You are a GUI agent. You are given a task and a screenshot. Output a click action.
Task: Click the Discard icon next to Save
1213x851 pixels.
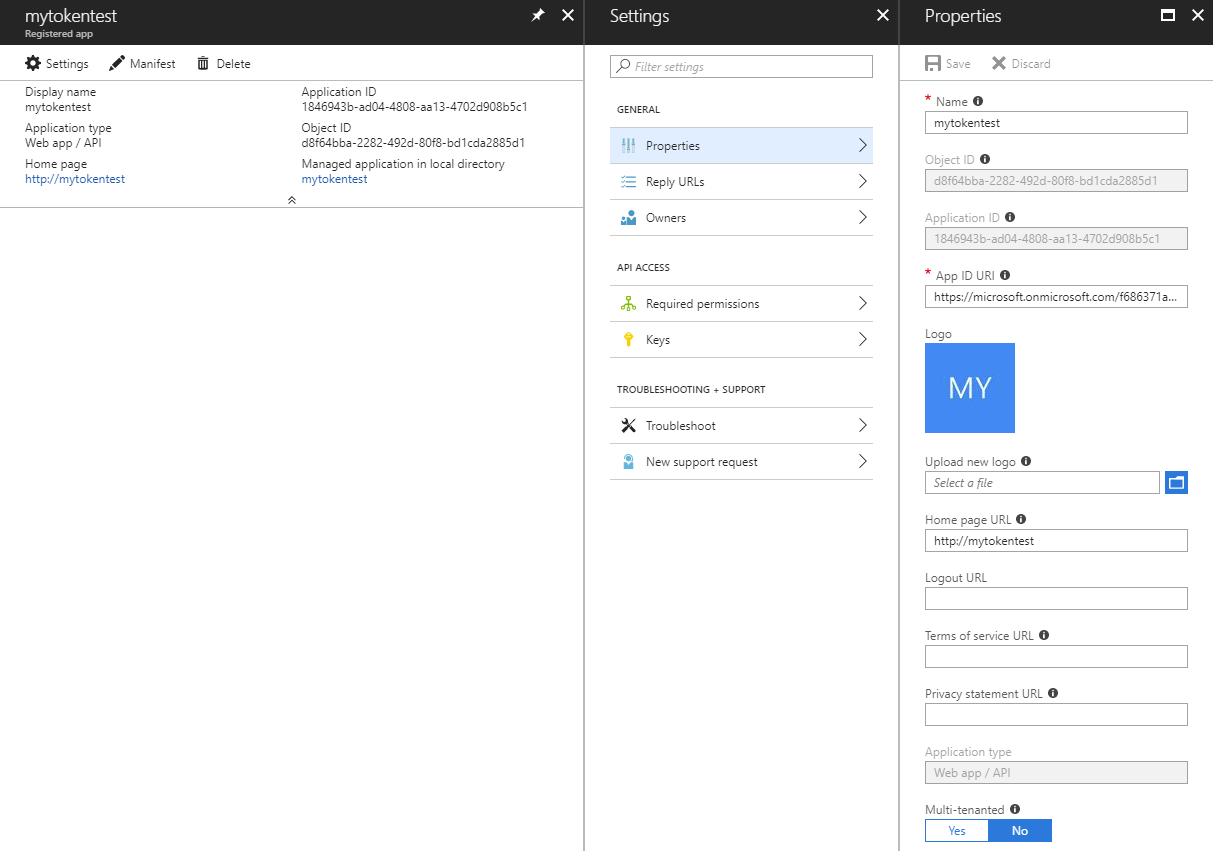(x=1020, y=63)
